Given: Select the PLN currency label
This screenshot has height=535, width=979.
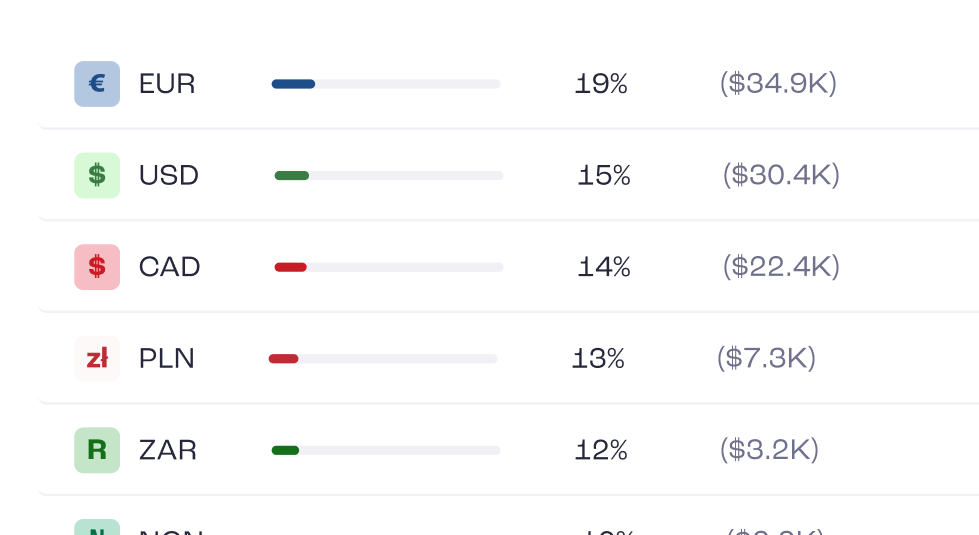Looking at the screenshot, I should pyautogui.click(x=167, y=358).
